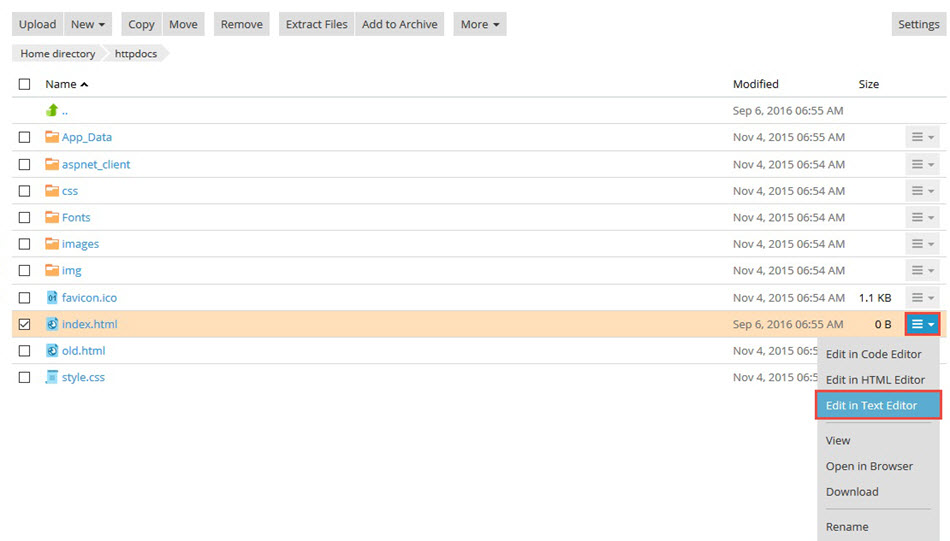Click the index.html file icon

(x=52, y=324)
